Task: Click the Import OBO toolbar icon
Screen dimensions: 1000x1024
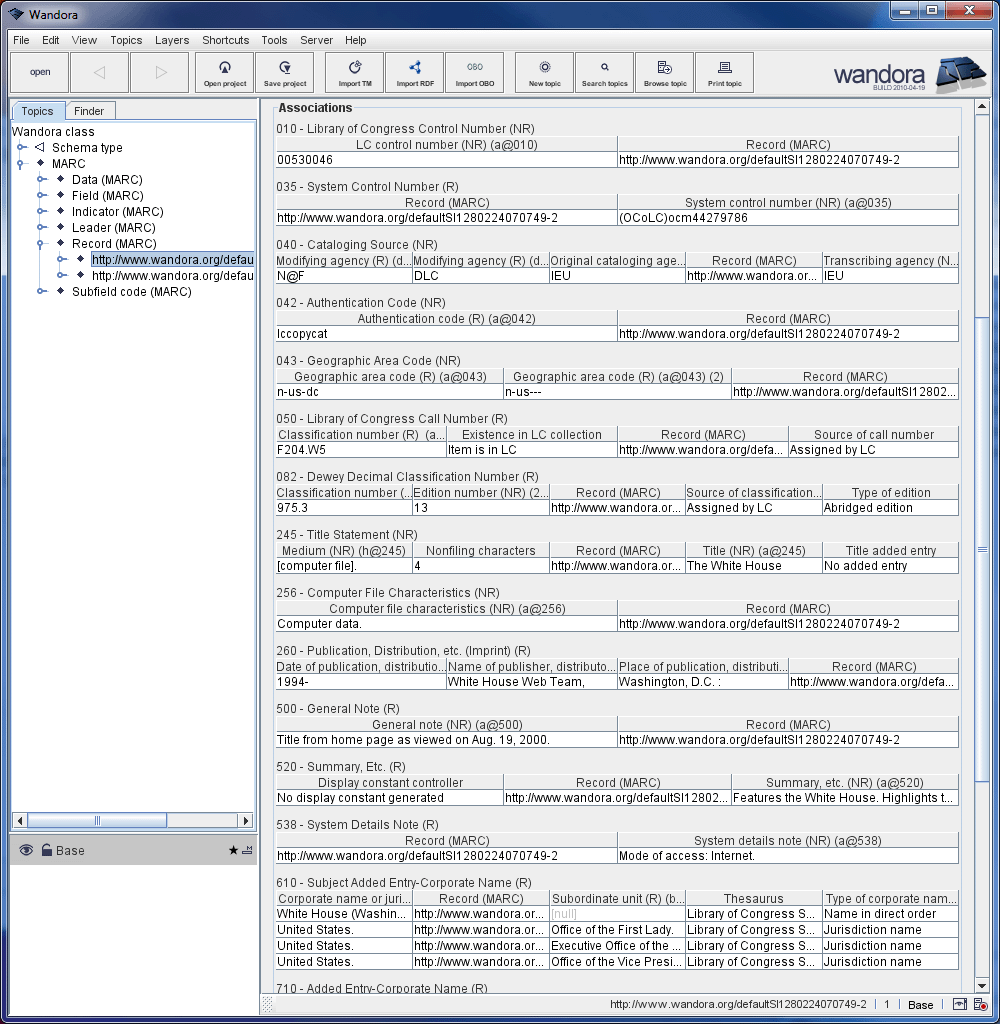Action: tap(475, 72)
